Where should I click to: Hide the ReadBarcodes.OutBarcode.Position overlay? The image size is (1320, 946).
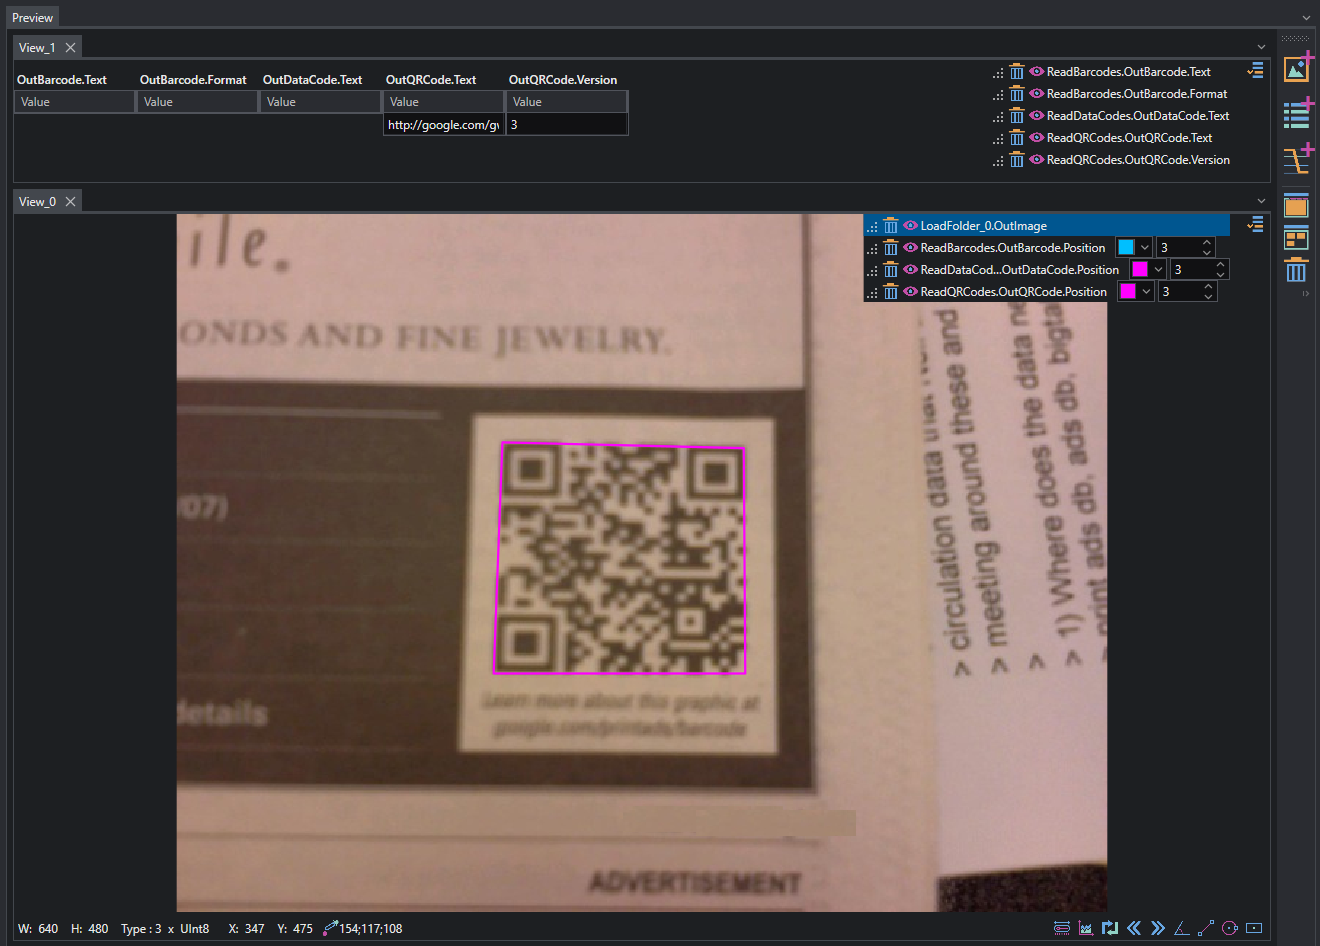tap(910, 248)
